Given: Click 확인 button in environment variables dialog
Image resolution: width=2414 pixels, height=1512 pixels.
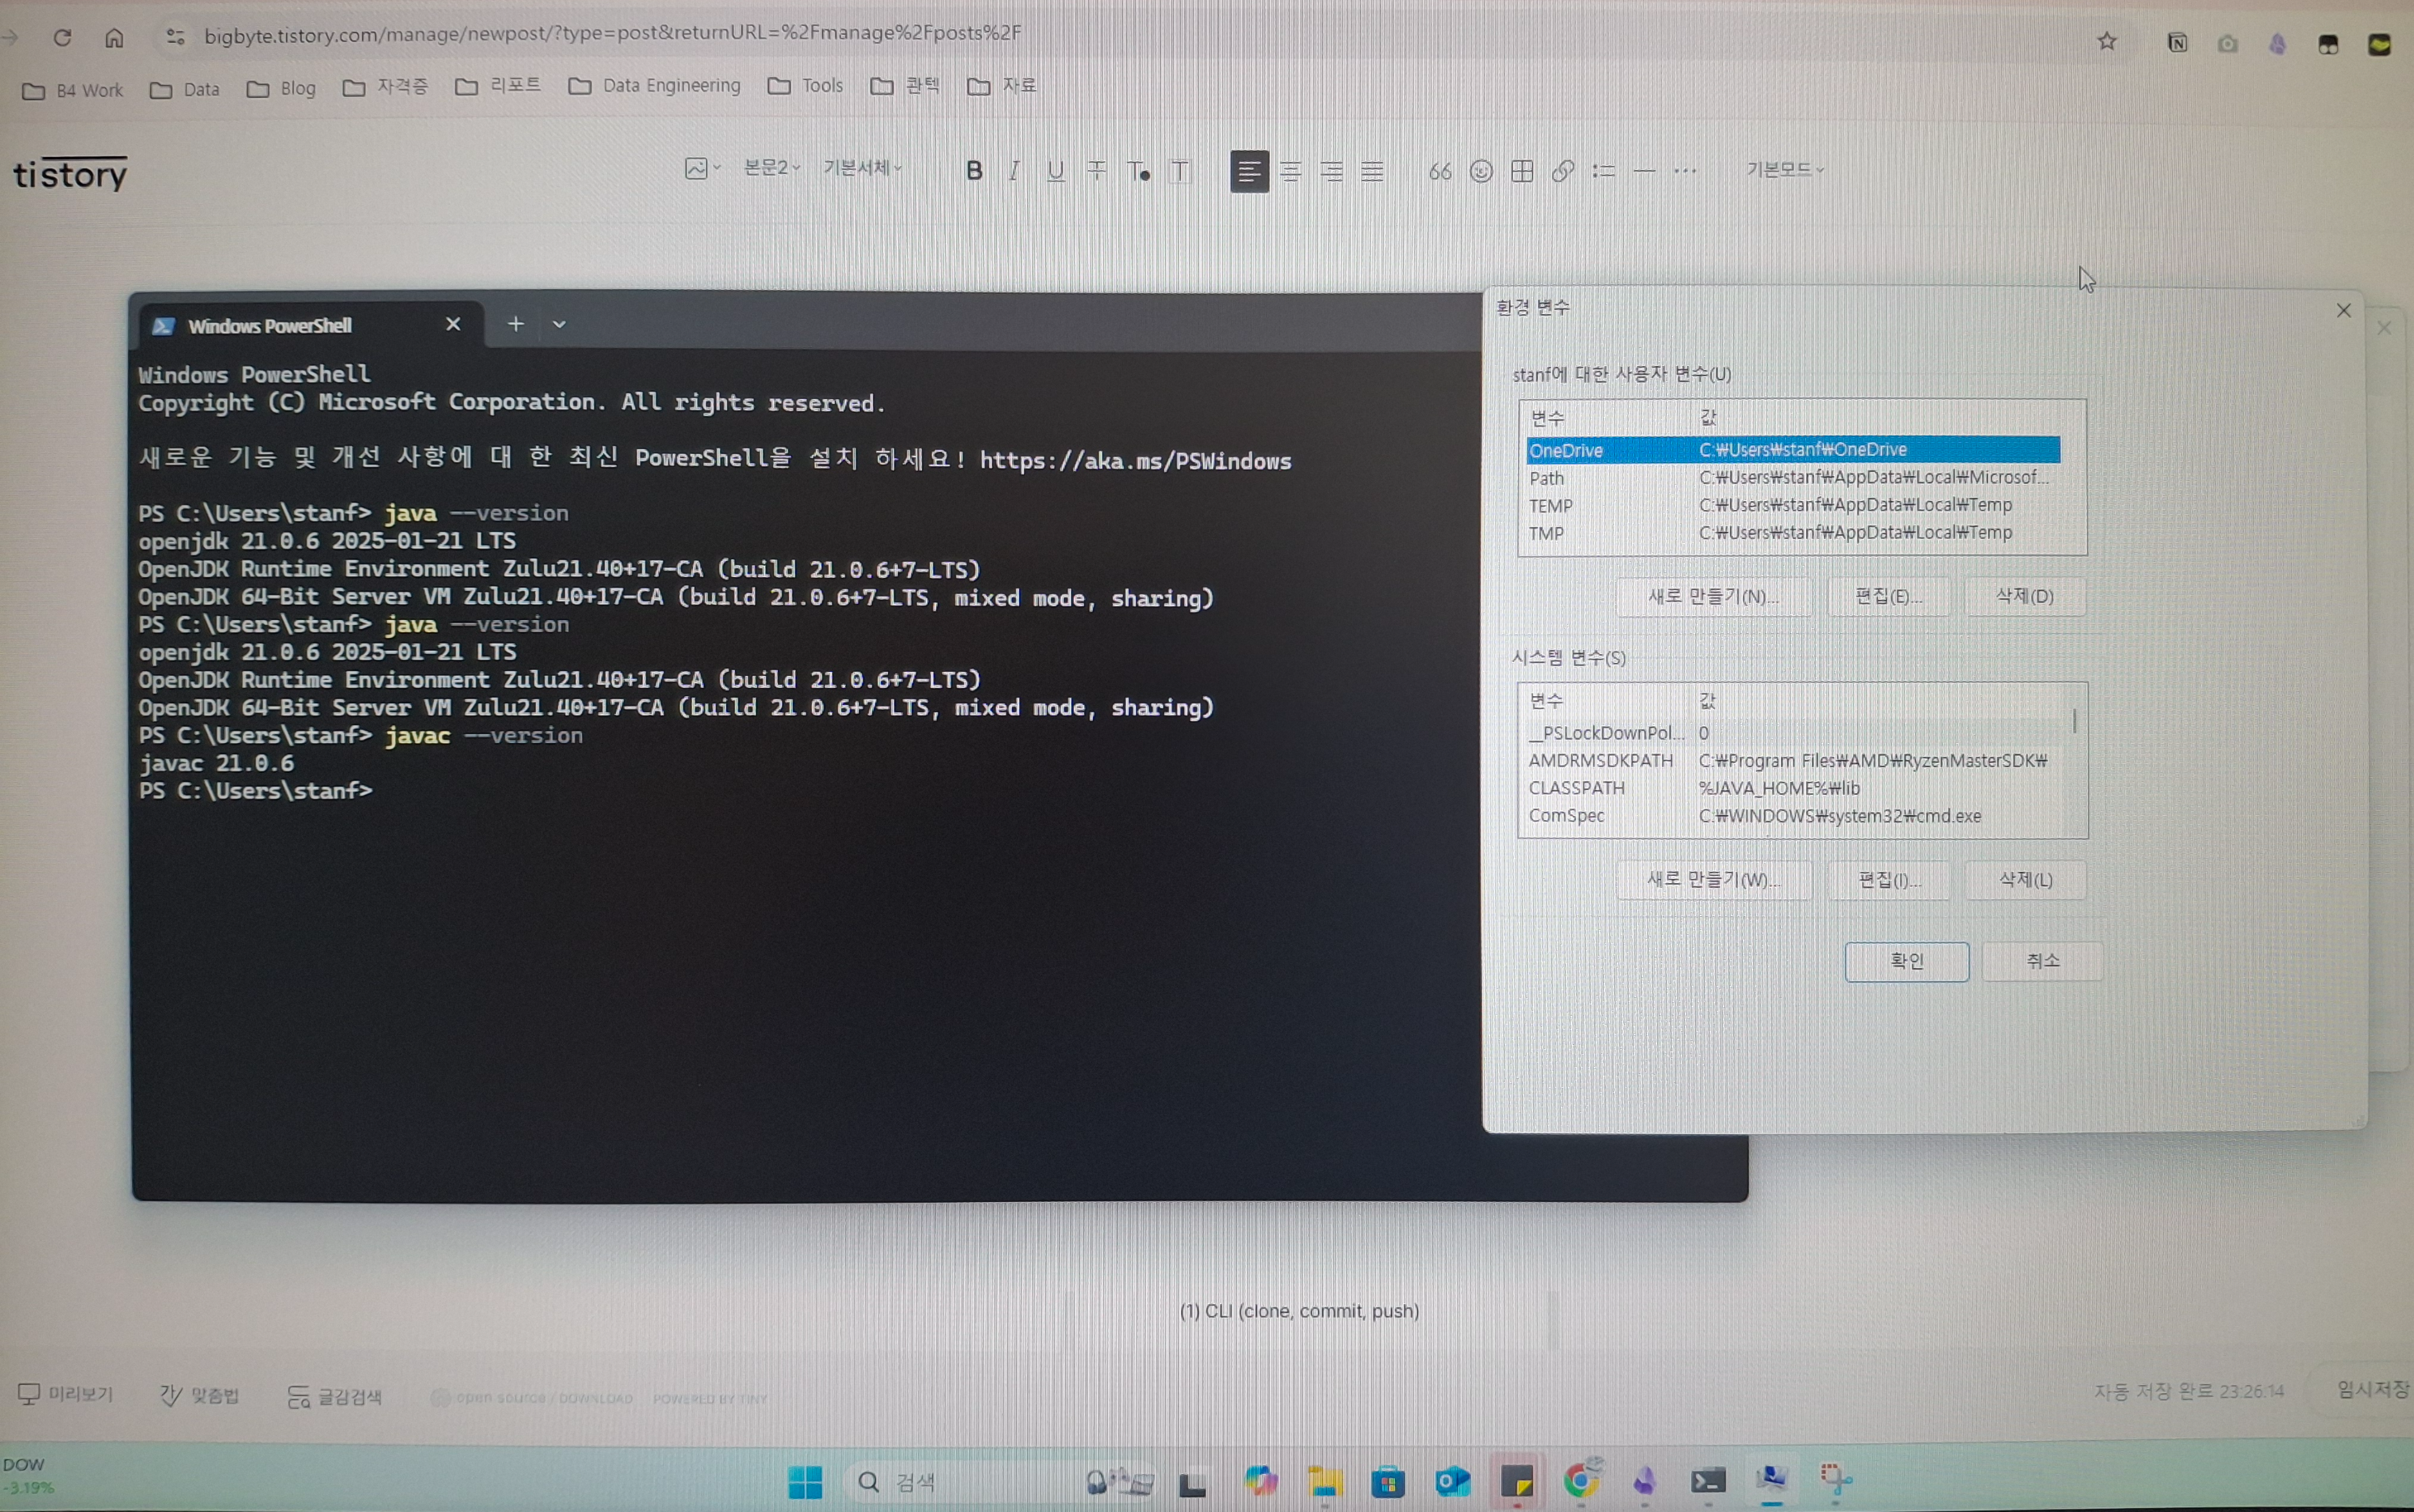Looking at the screenshot, I should click(x=1906, y=961).
